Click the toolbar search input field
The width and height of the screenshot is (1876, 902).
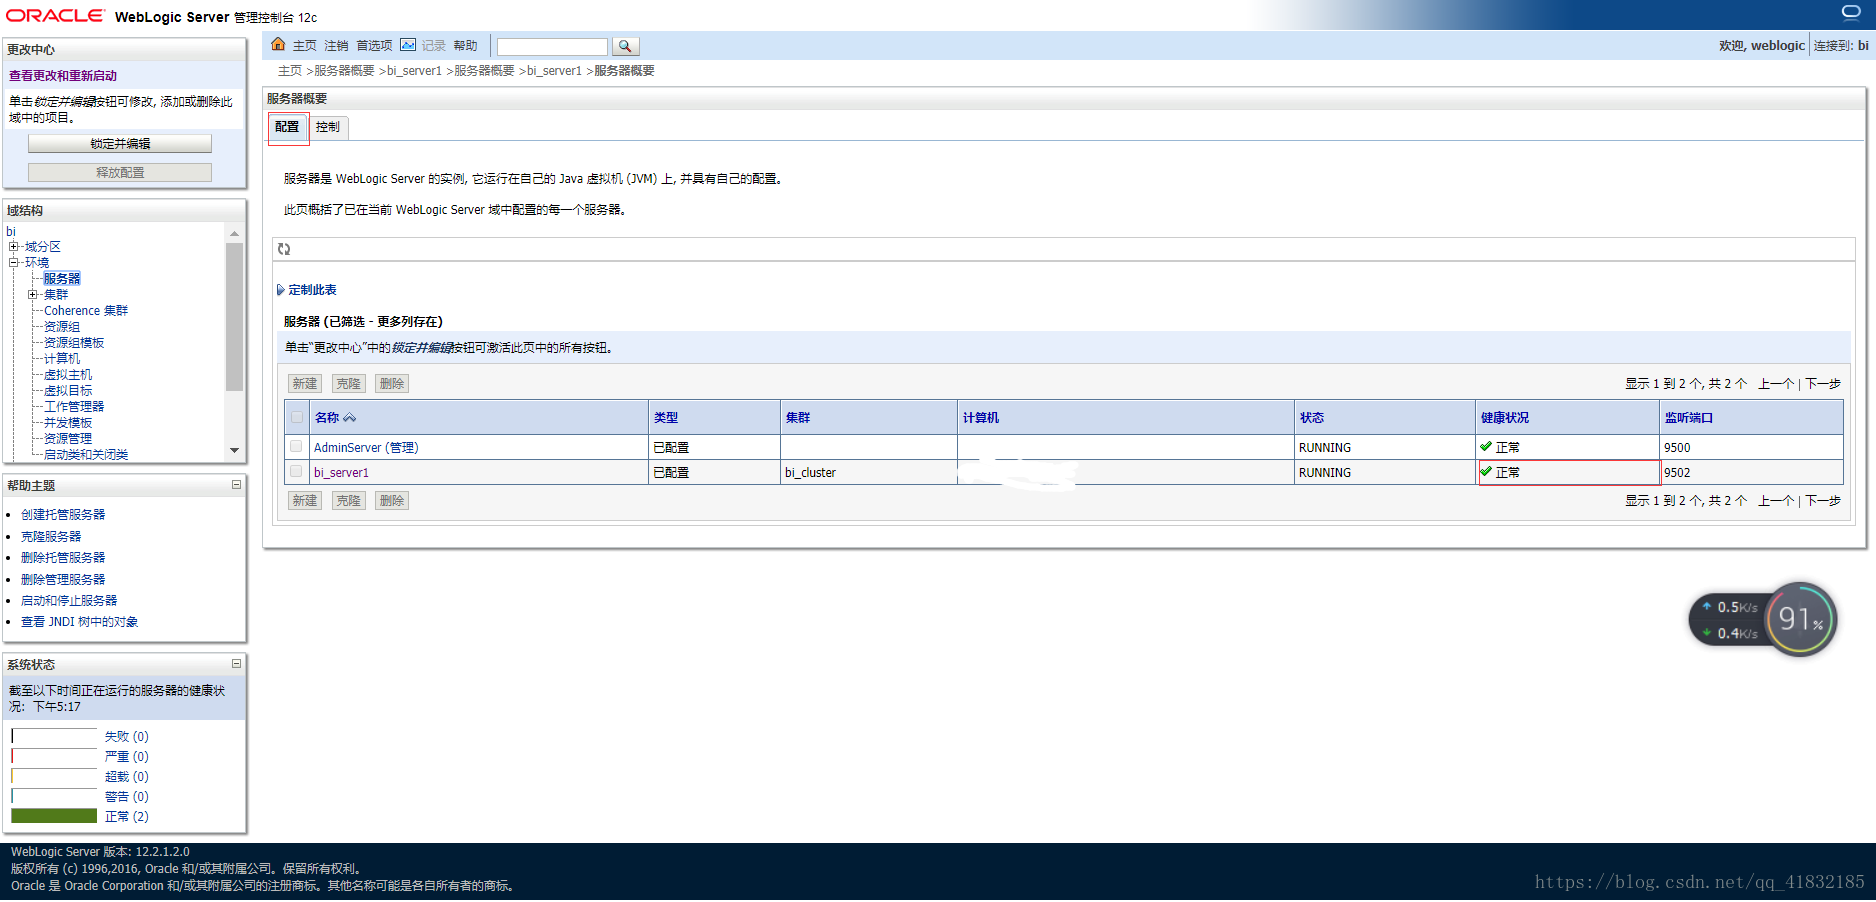(x=552, y=47)
